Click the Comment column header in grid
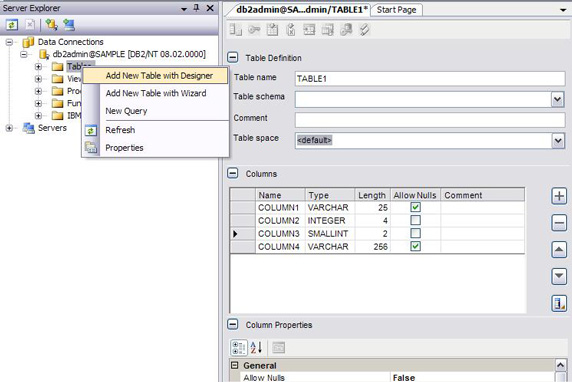The image size is (572, 382). point(483,195)
